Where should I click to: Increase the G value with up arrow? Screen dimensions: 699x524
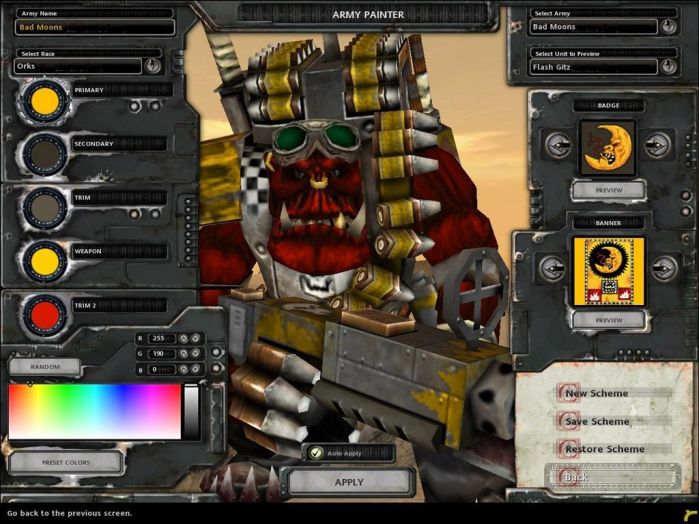click(184, 354)
